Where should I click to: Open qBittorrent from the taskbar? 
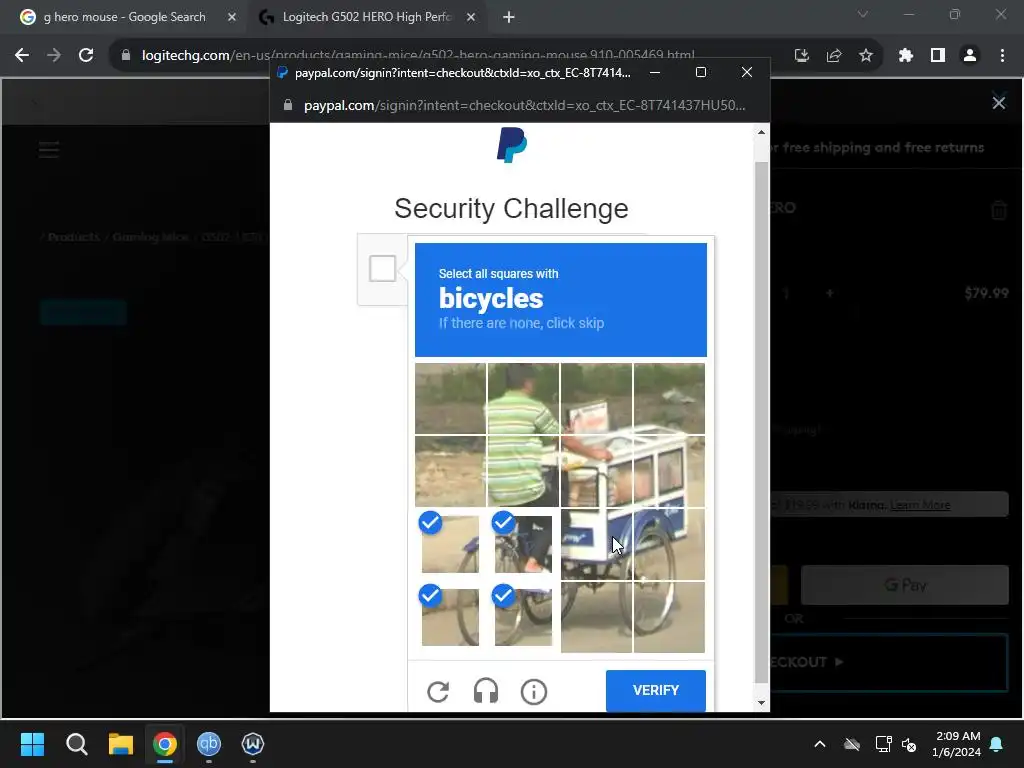tap(209, 744)
